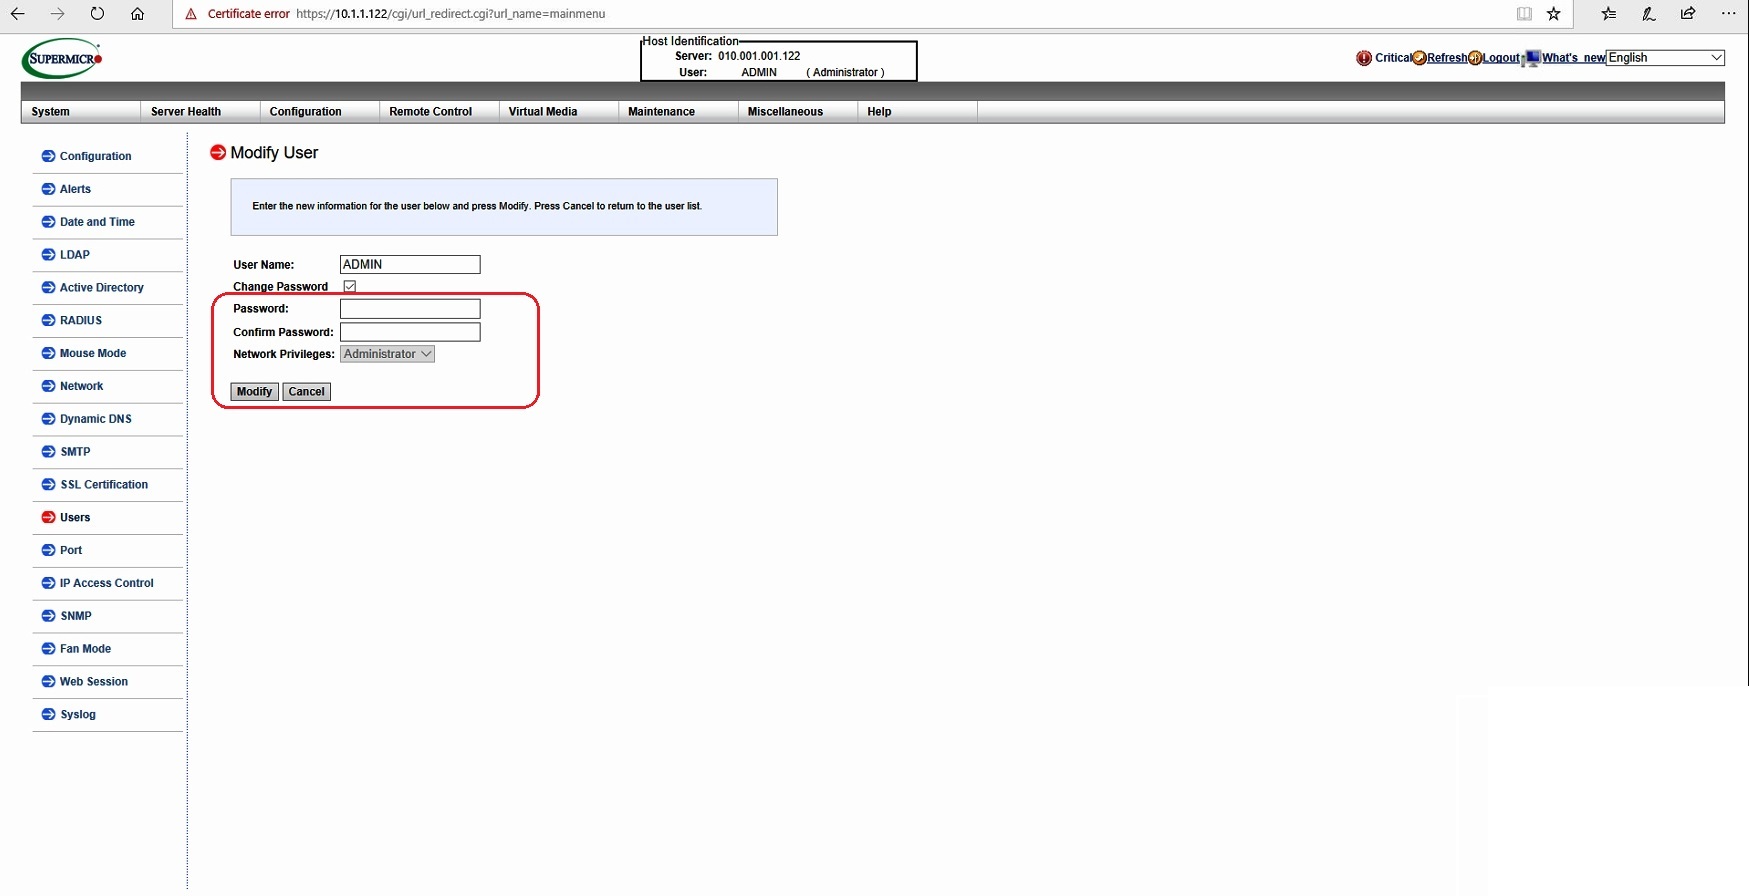
Task: Click the Refresh link
Action: (x=1447, y=58)
